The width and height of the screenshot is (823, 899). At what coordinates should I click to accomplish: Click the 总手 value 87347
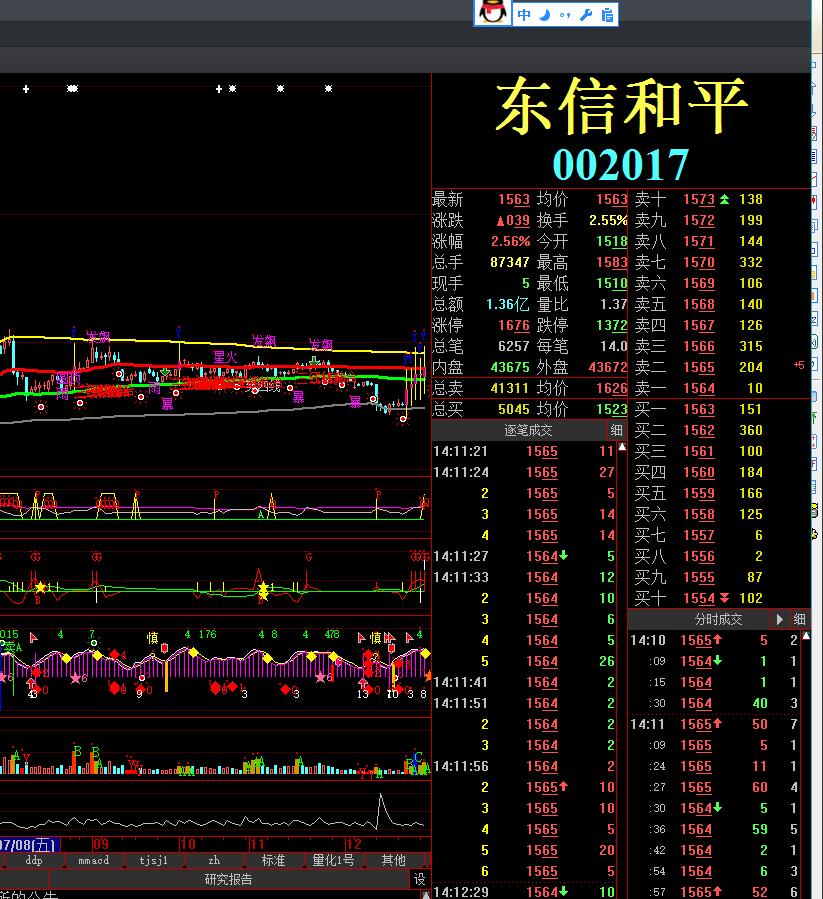click(509, 262)
